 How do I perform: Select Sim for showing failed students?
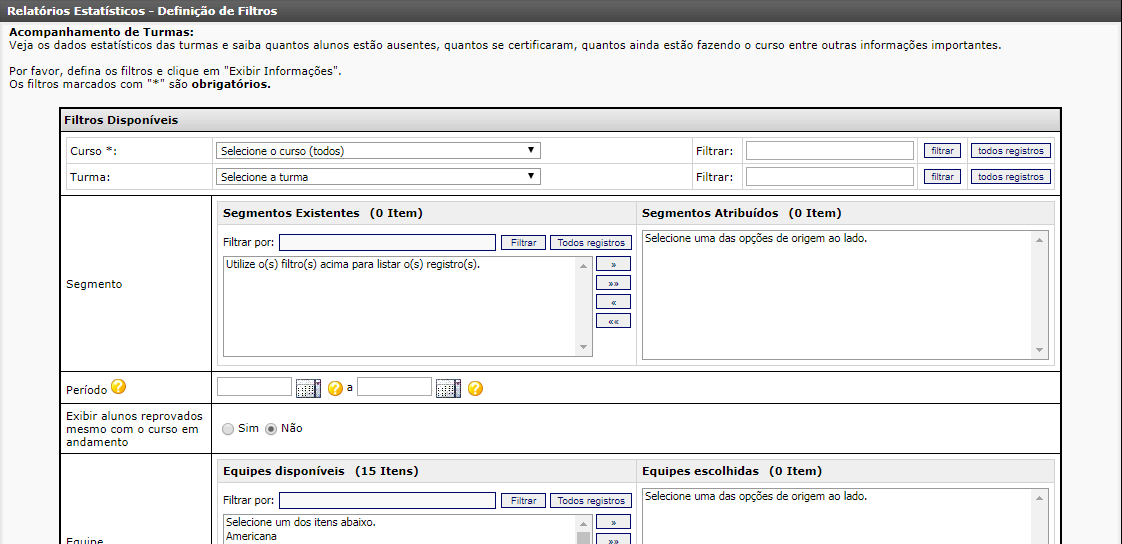tap(228, 429)
